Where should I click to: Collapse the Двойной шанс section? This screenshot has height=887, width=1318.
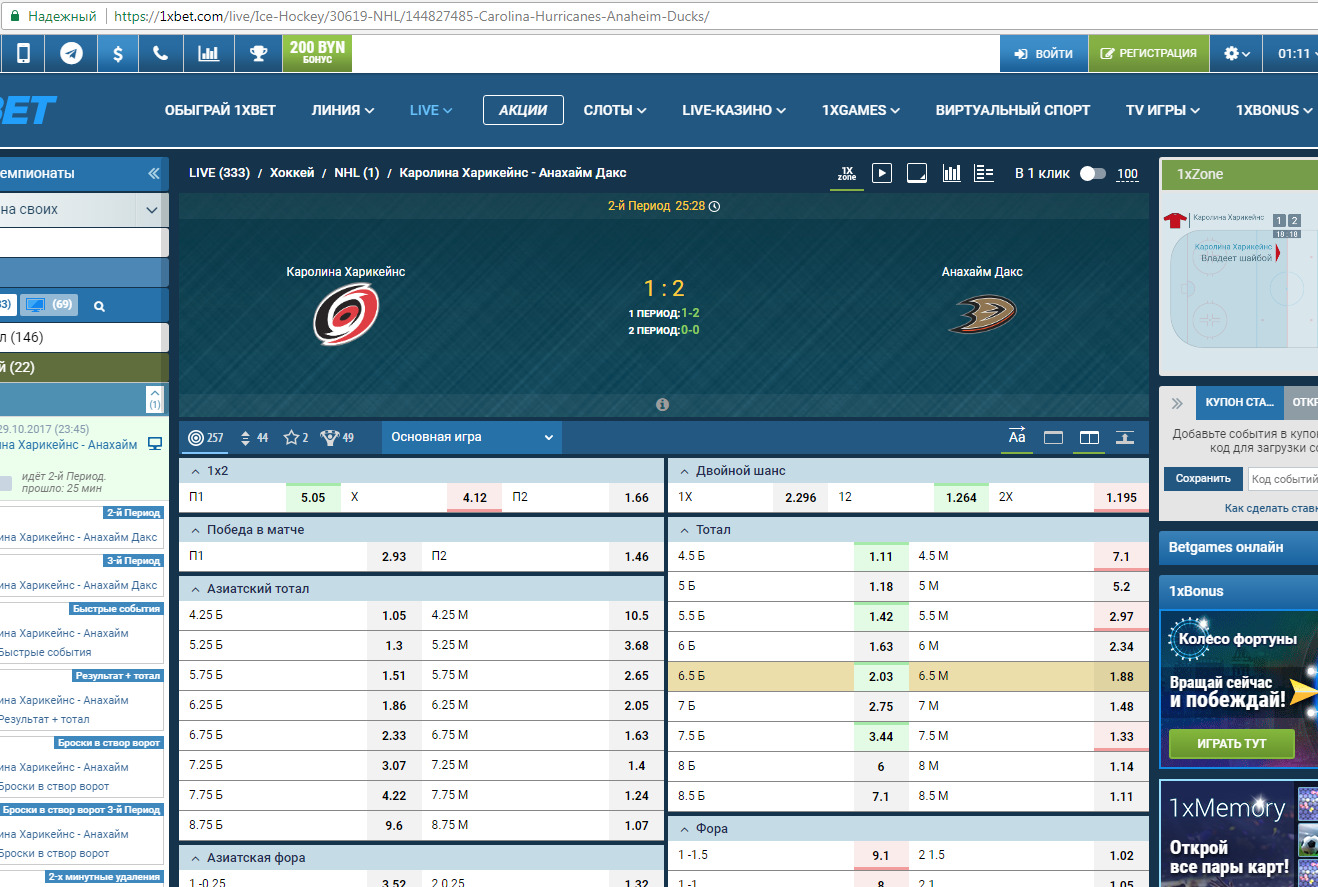point(908,470)
